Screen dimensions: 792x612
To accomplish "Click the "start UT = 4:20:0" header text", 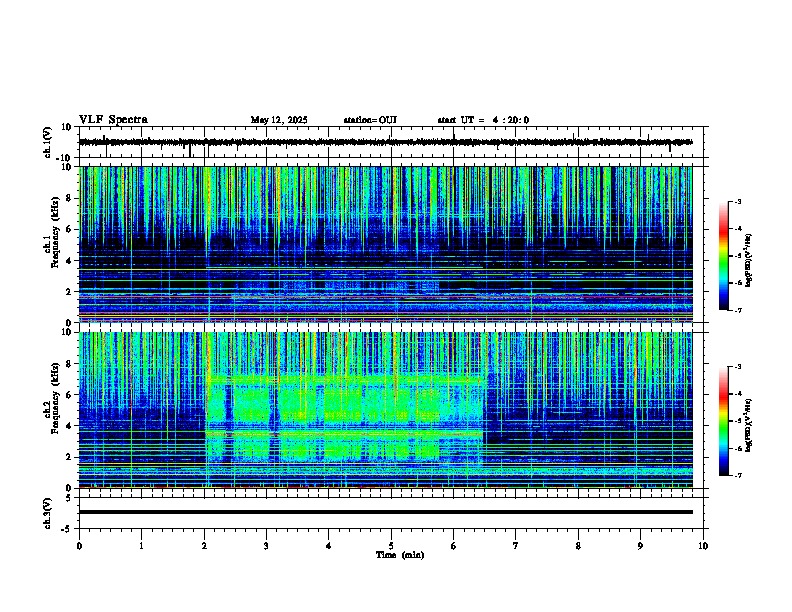I will (483, 120).
